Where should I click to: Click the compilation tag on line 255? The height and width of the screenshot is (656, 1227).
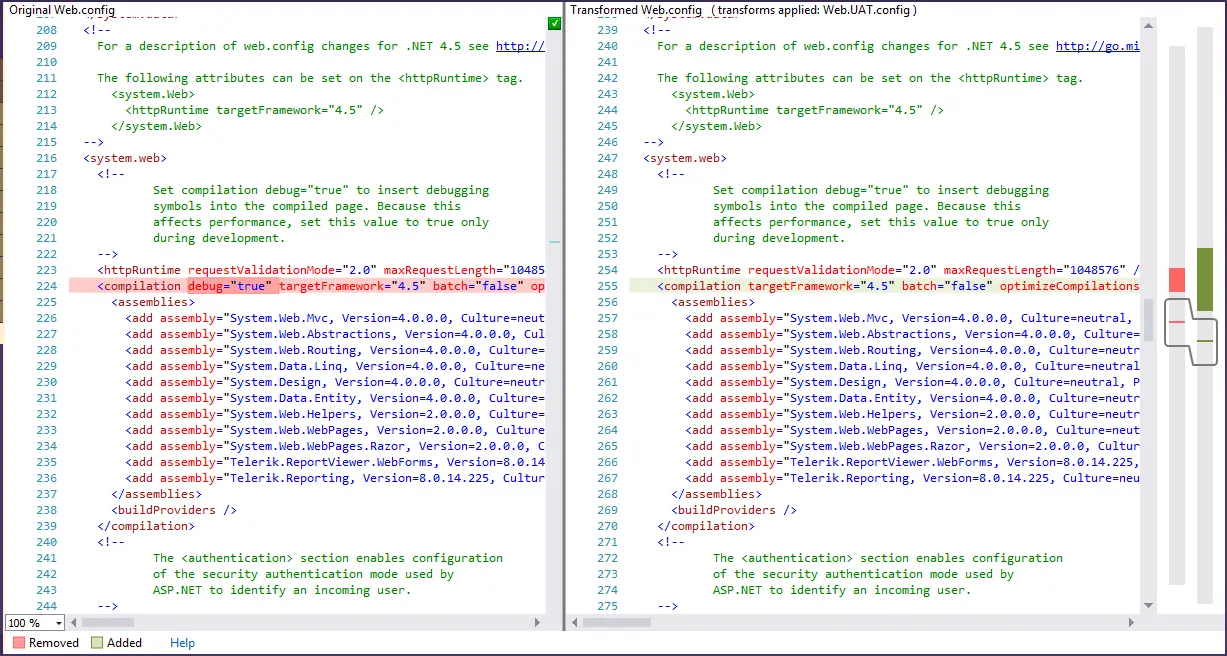pos(700,286)
